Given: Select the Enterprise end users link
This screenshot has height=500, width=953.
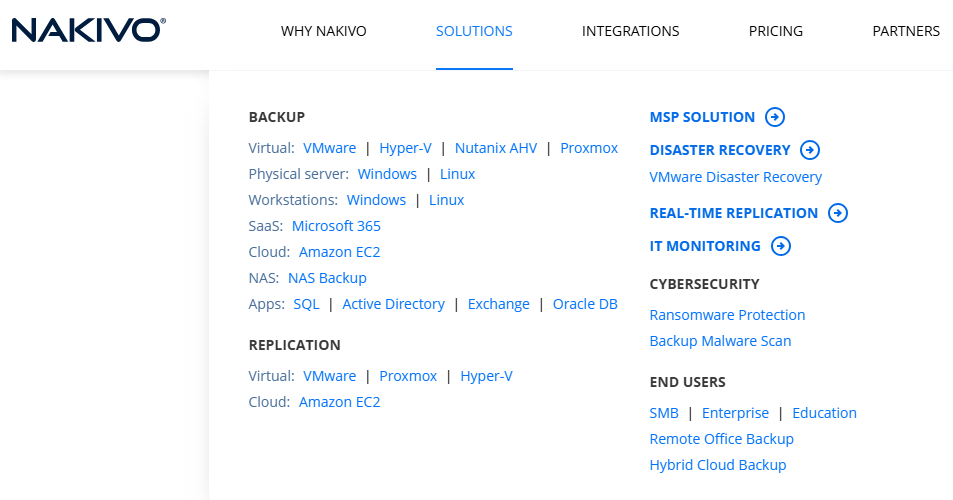Looking at the screenshot, I should (x=735, y=413).
